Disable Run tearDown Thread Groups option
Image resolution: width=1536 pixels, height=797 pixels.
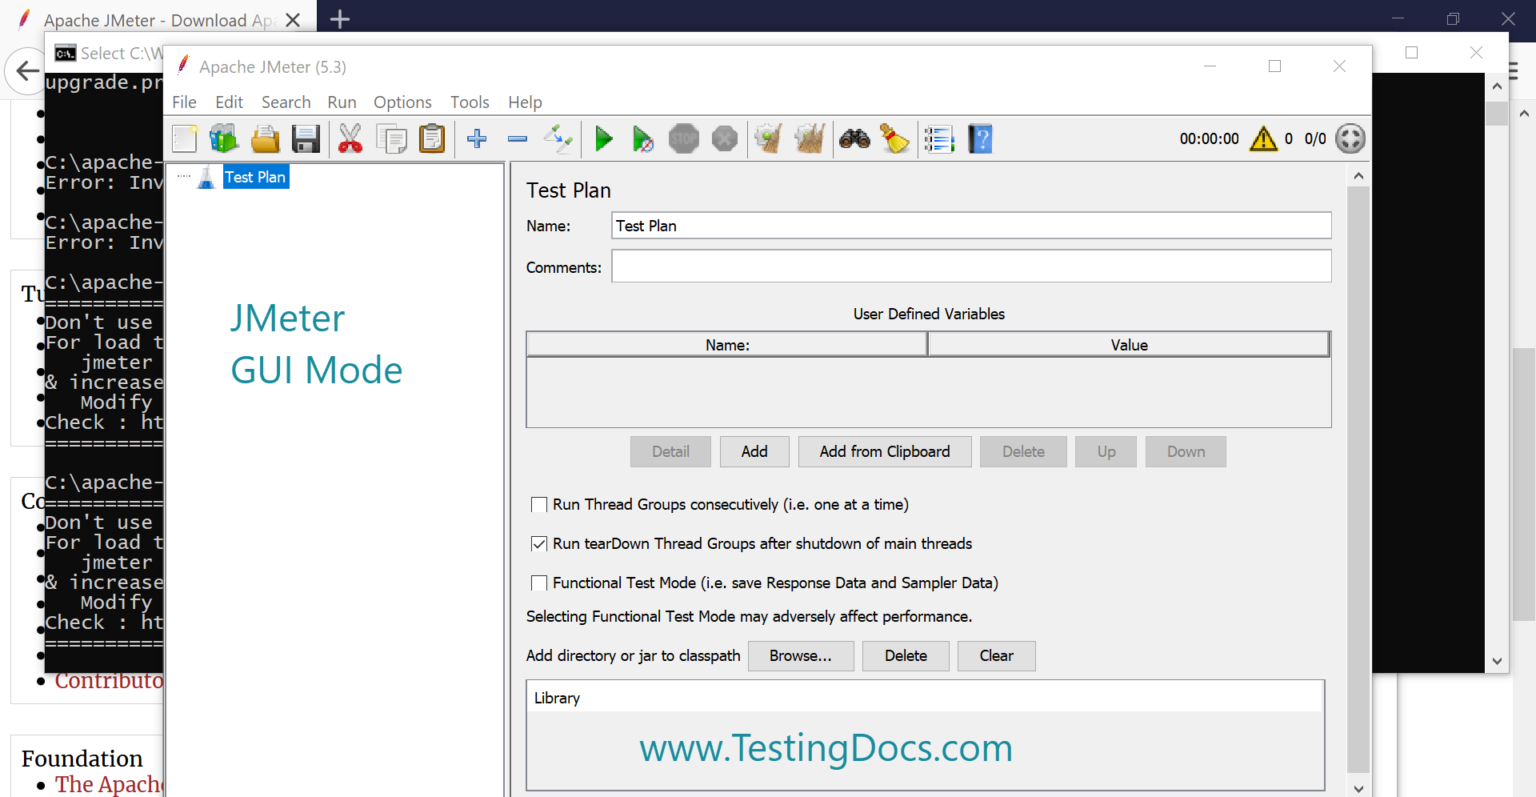[x=539, y=543]
